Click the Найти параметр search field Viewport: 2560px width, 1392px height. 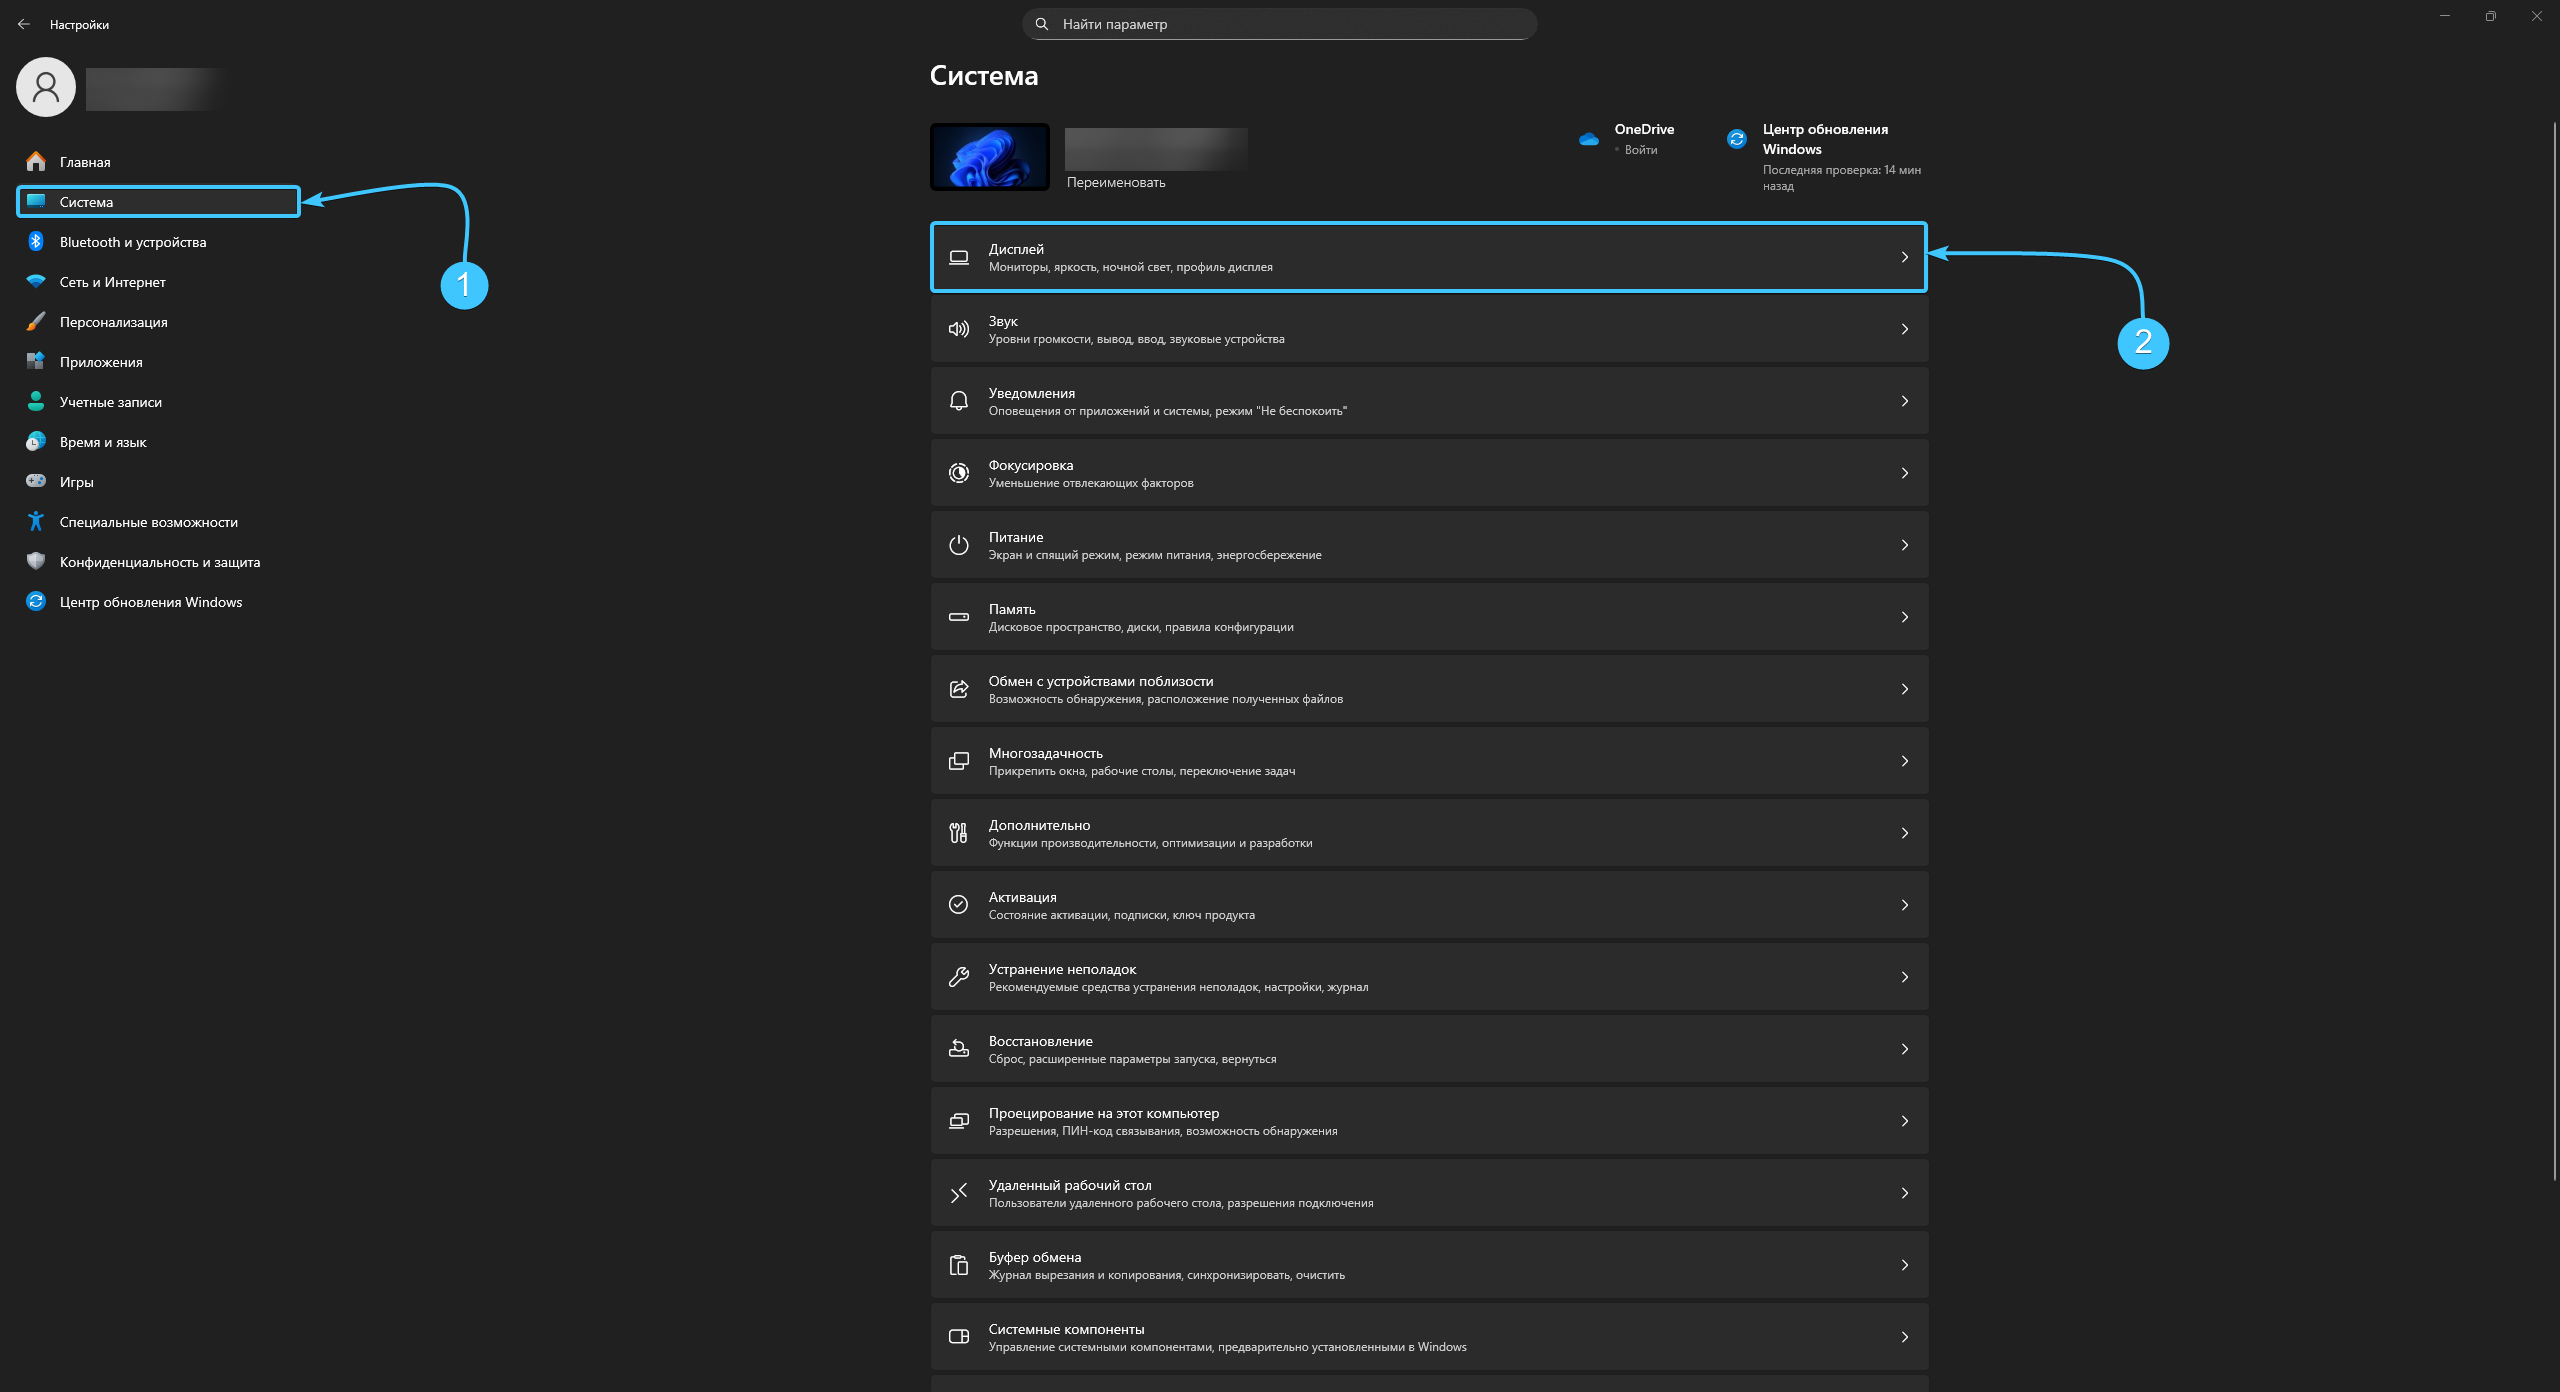[x=1280, y=24]
